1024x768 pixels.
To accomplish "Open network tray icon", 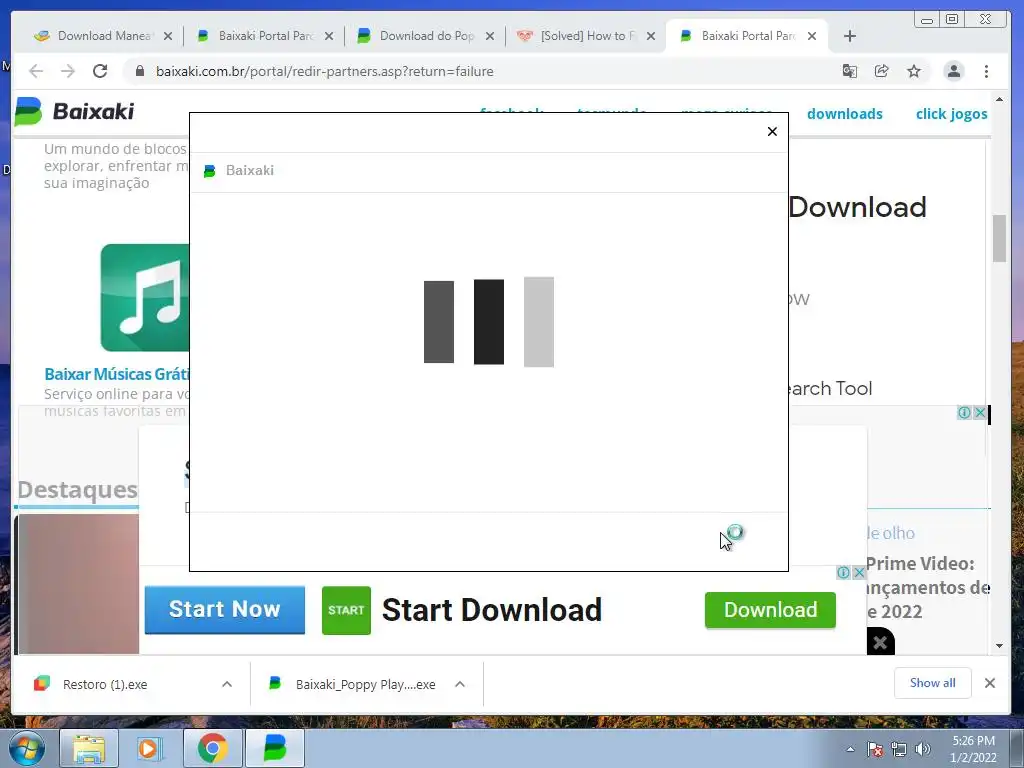I will tap(899, 750).
